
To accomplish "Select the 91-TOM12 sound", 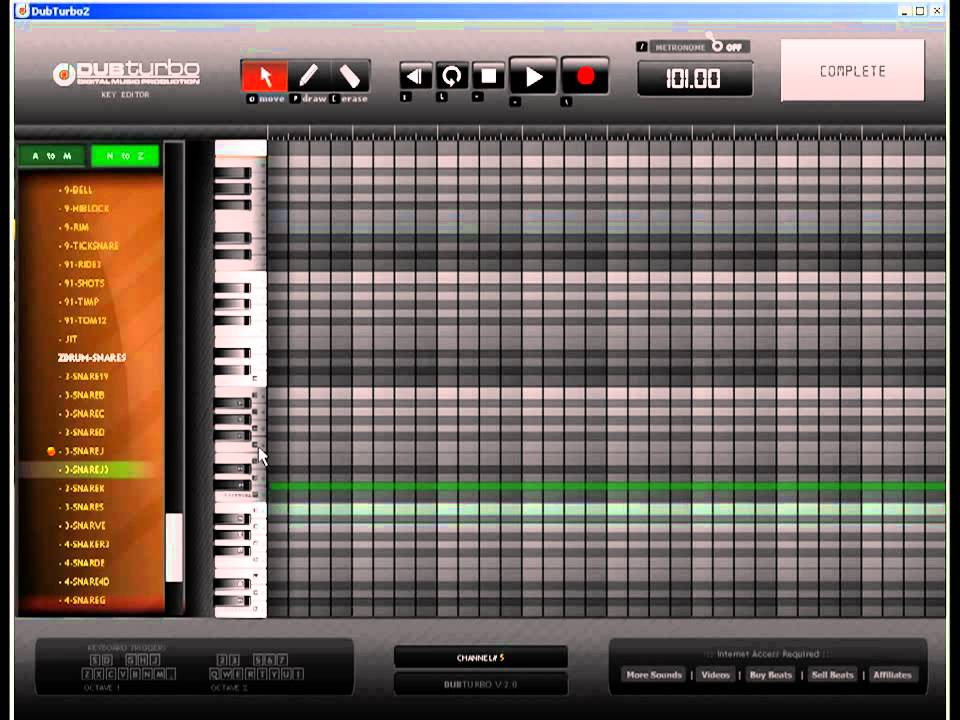I will point(85,320).
